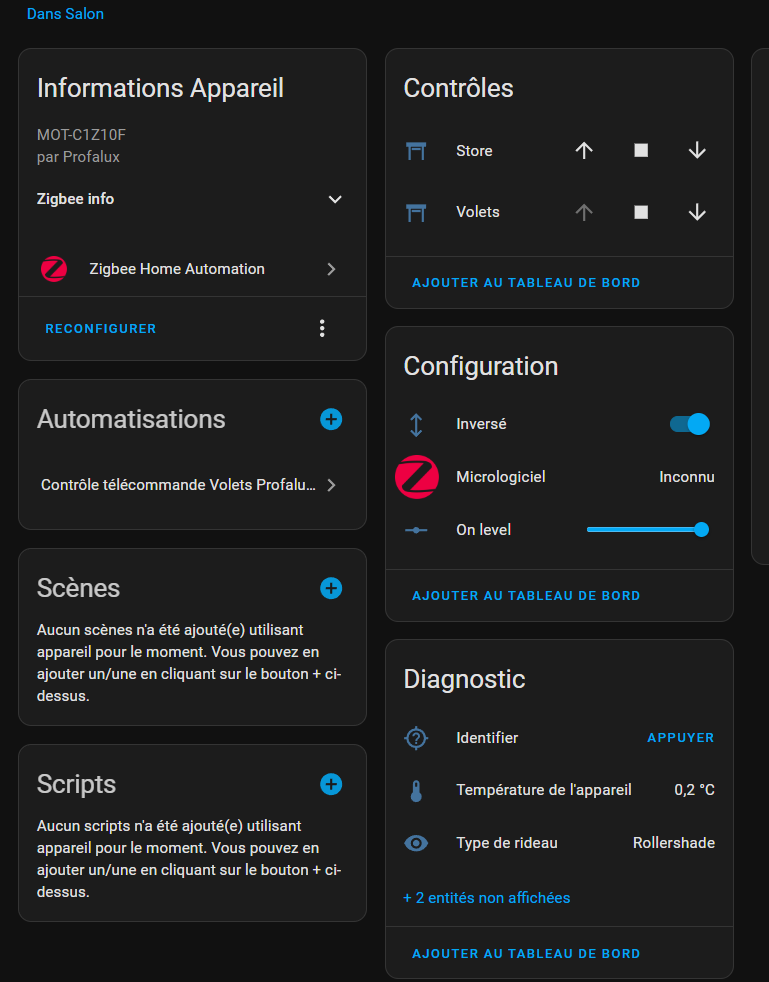Viewport: 769px width, 982px height.
Task: Lower the Volets with the down arrow
Action: click(x=697, y=212)
